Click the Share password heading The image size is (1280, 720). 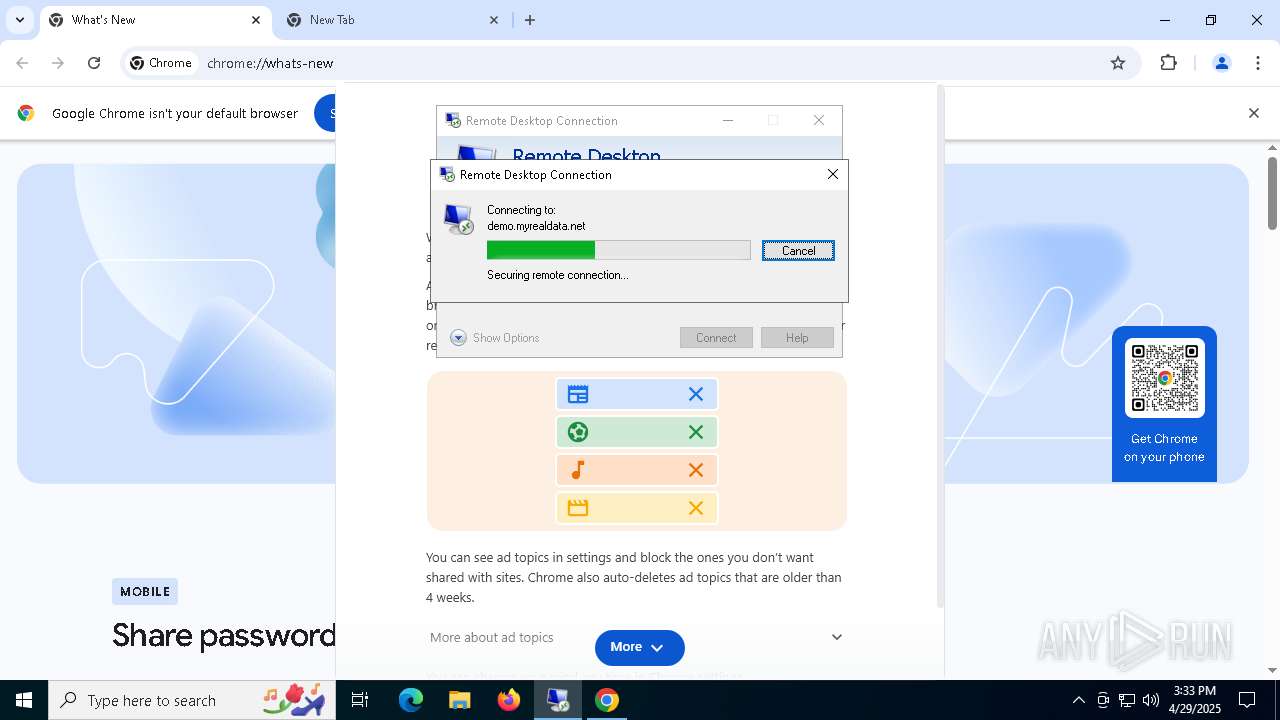[224, 635]
